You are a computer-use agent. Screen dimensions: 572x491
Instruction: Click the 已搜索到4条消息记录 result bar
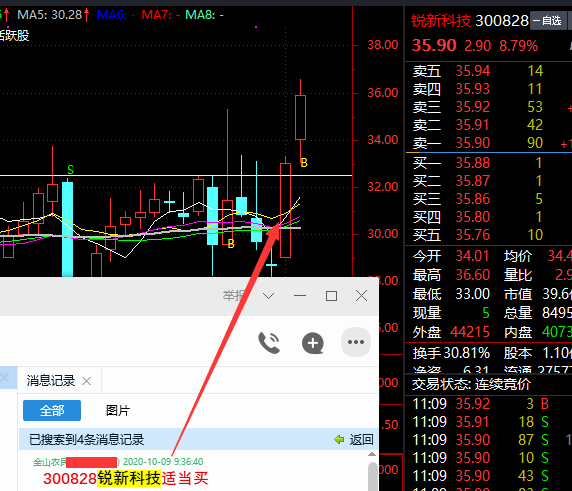coord(199,439)
